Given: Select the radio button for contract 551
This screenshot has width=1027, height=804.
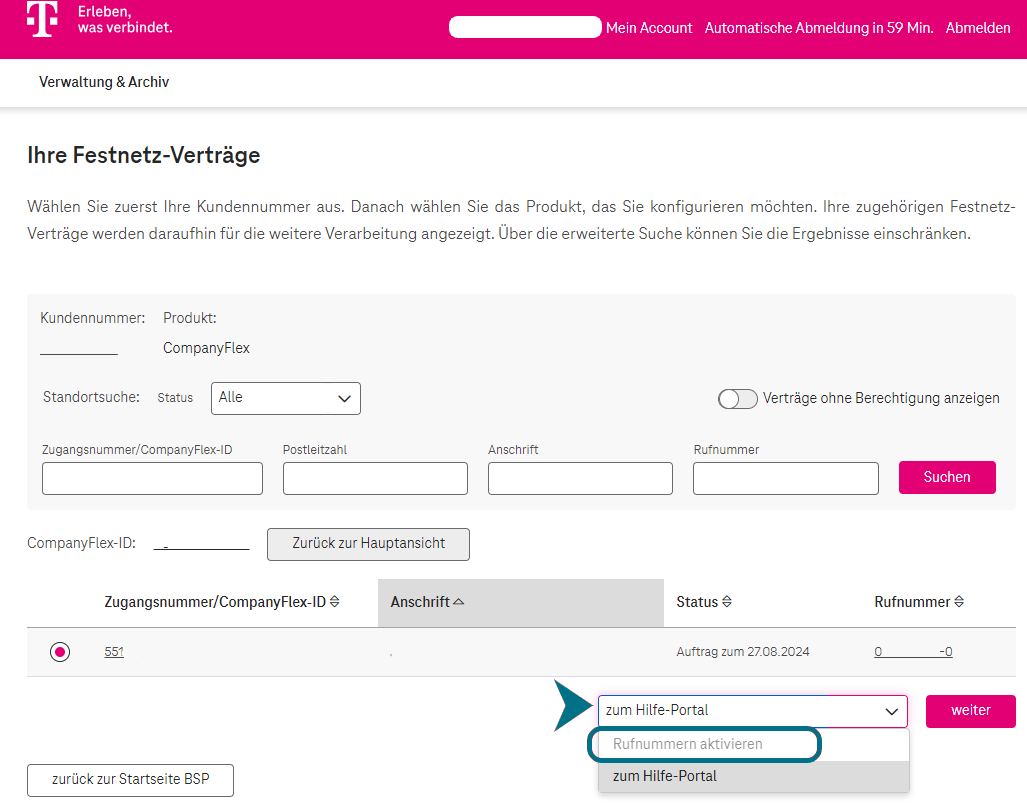Looking at the screenshot, I should coord(60,652).
